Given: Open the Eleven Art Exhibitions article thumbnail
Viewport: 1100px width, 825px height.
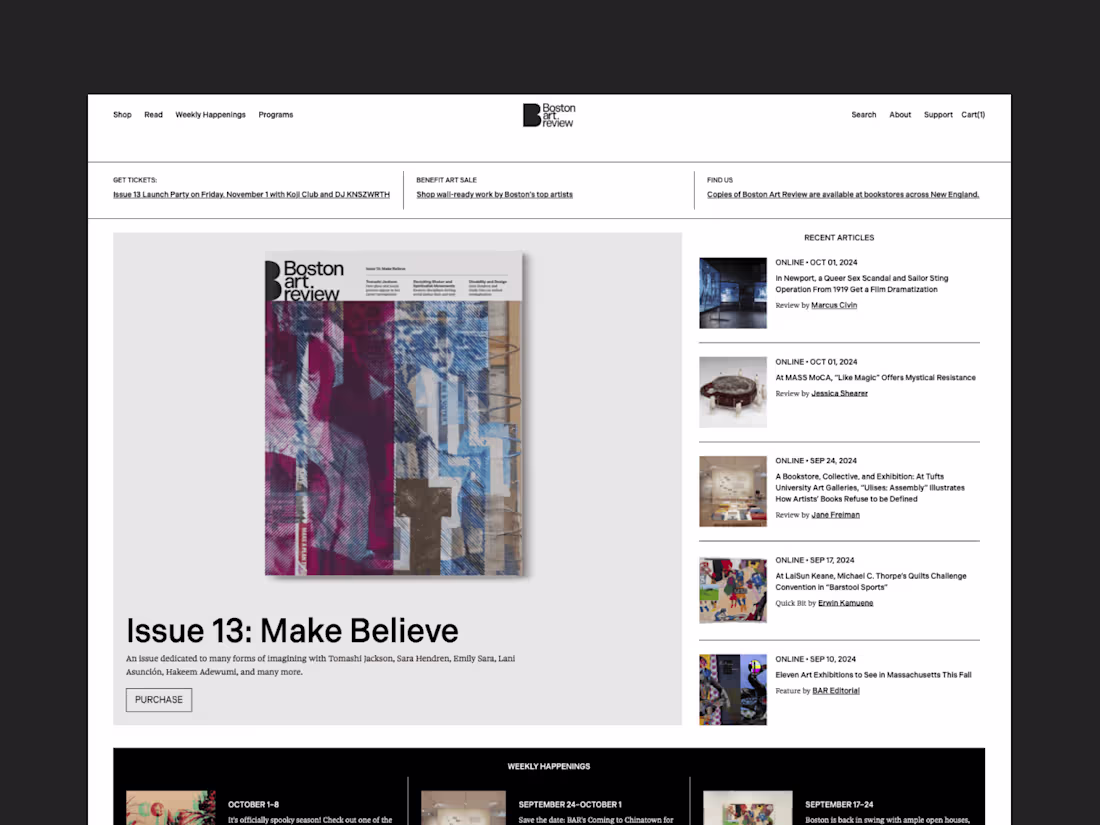Looking at the screenshot, I should (732, 689).
